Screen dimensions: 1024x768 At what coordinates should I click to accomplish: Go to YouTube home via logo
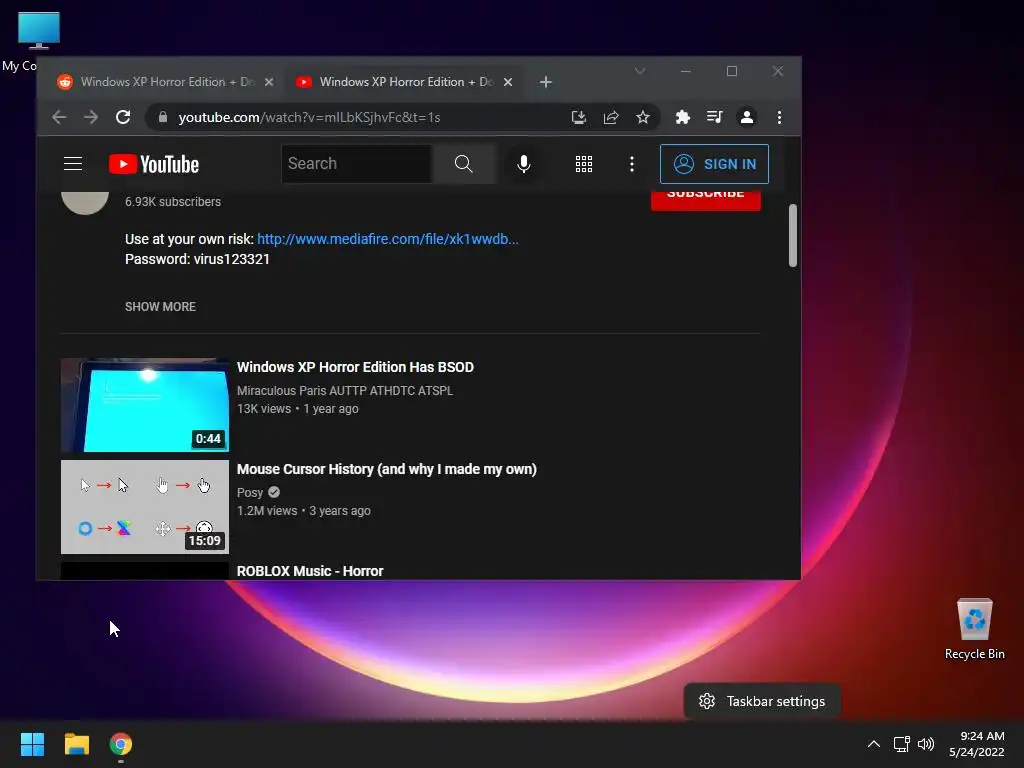153,164
